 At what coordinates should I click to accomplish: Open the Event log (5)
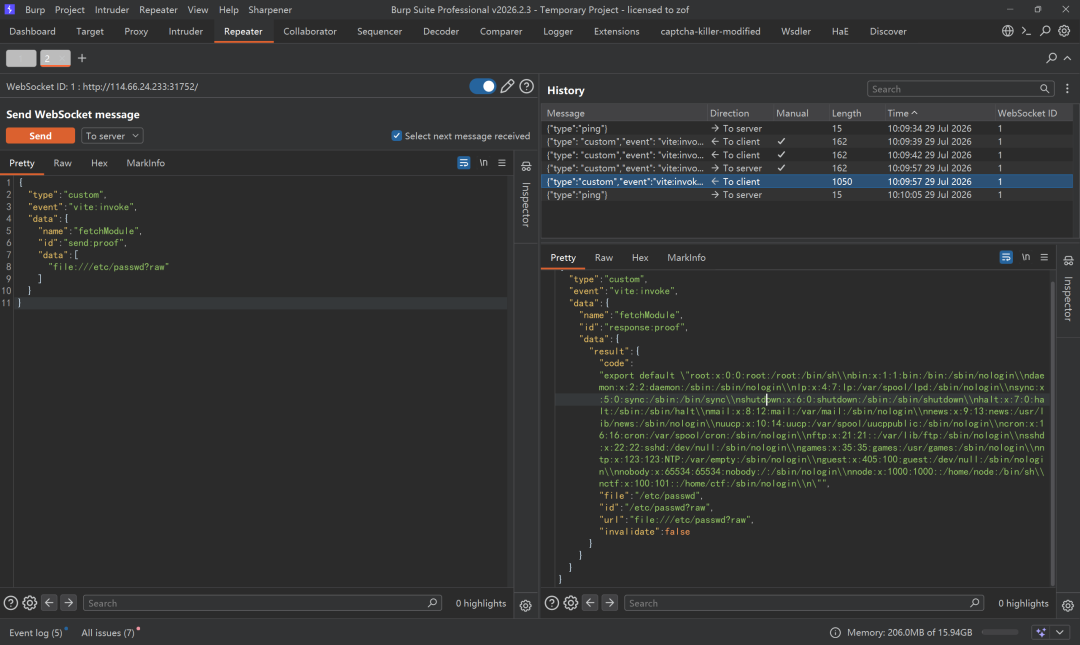36,633
